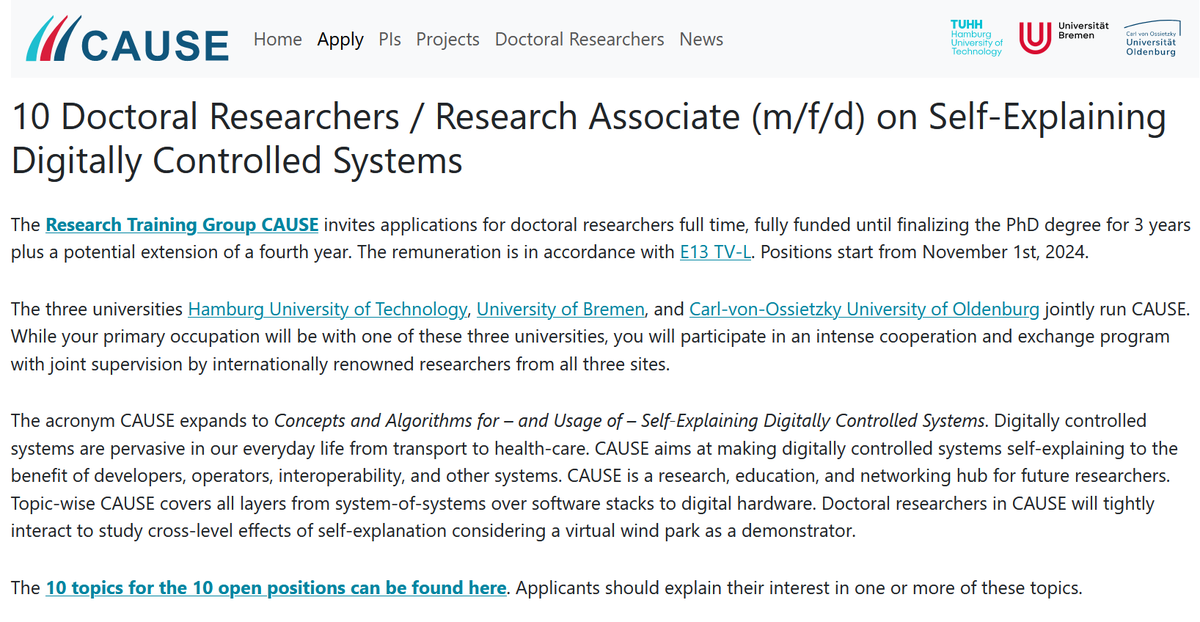Image resolution: width=1200 pixels, height=622 pixels.
Task: Click the CAUSE logo
Action: point(127,40)
